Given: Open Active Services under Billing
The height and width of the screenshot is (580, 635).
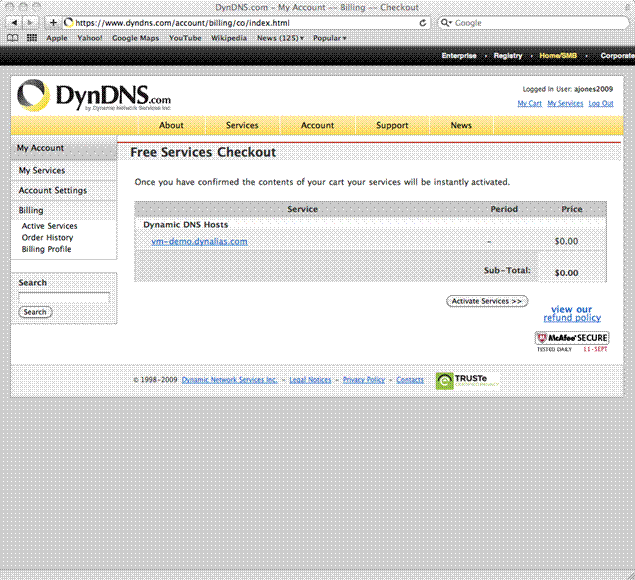Looking at the screenshot, I should pyautogui.click(x=49, y=226).
